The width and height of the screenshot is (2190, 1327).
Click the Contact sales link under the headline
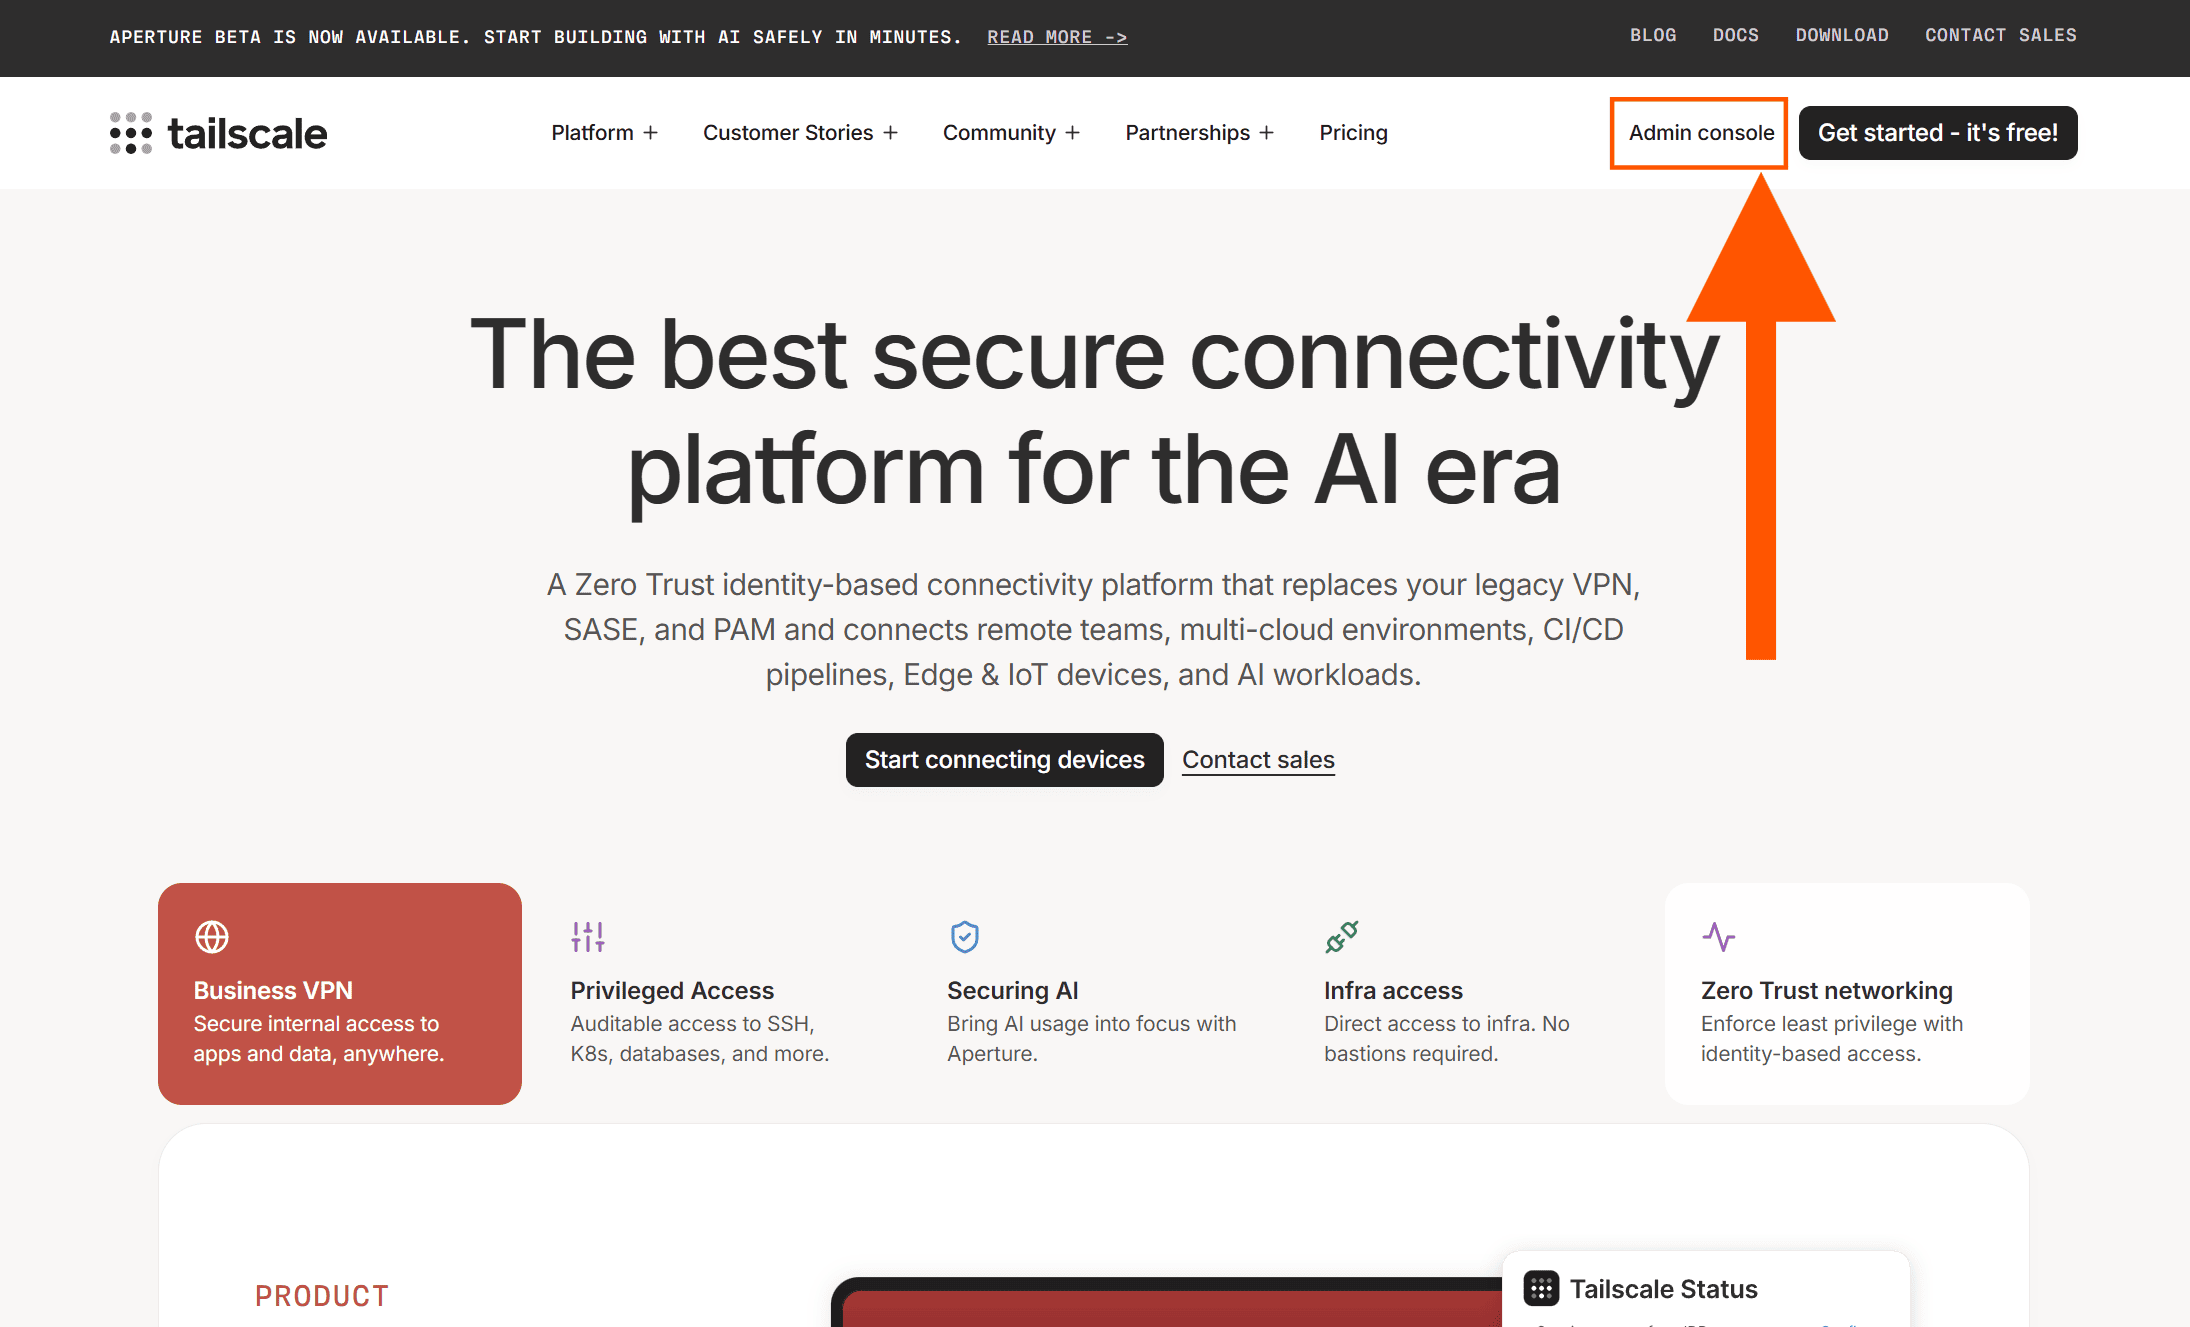pos(1258,760)
